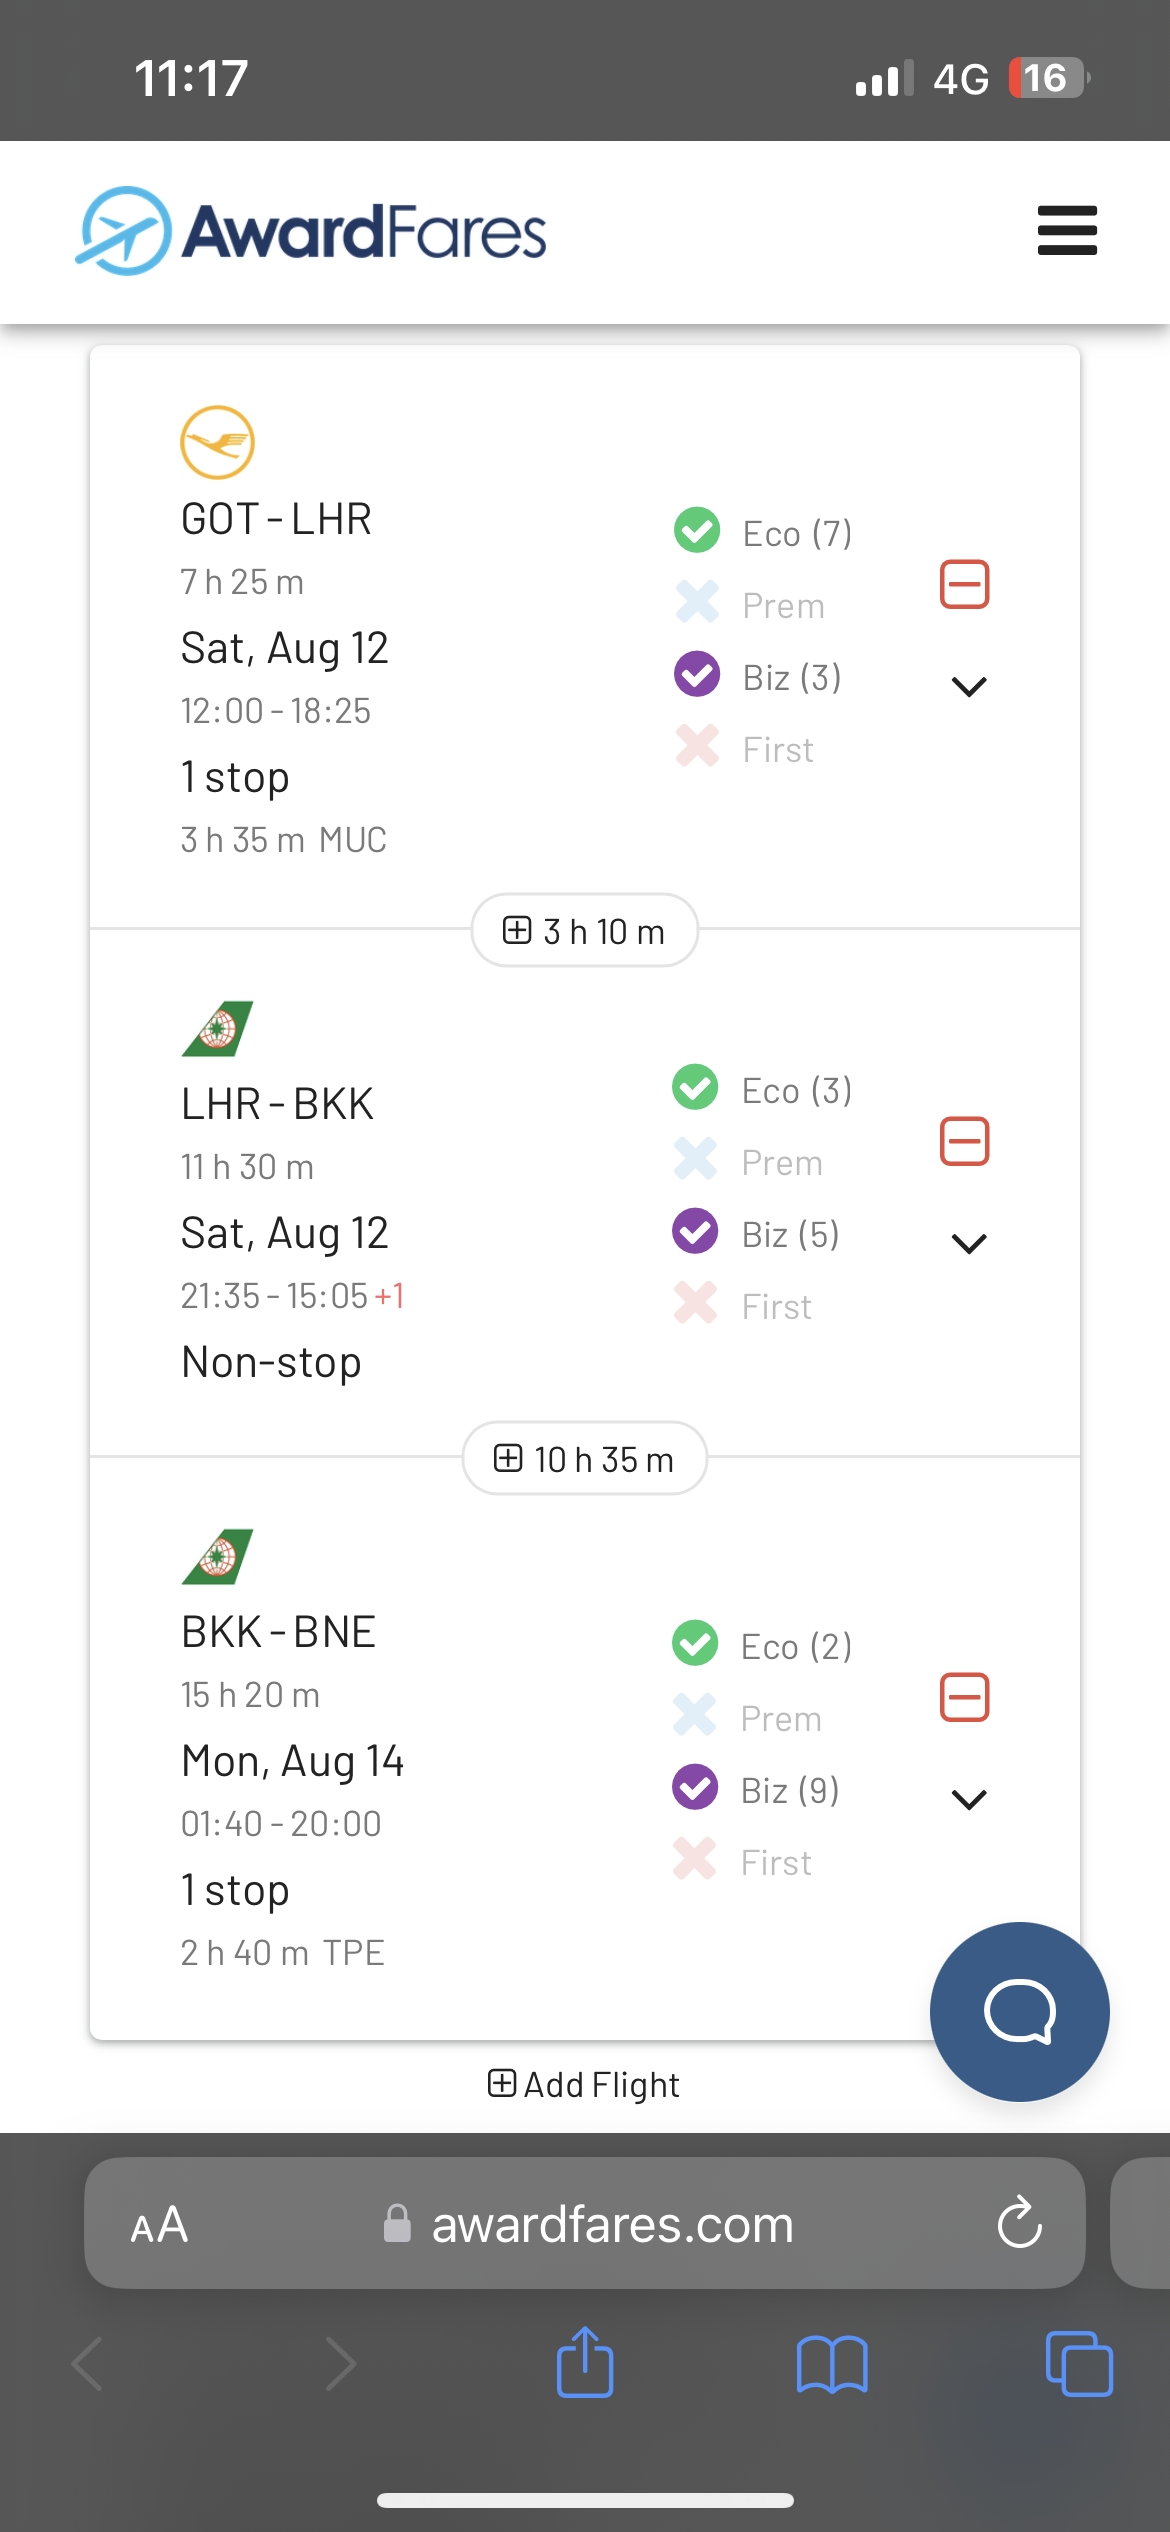Expand BKK - BNE flight details
Image resolution: width=1170 pixels, height=2532 pixels.
pyautogui.click(x=968, y=1800)
